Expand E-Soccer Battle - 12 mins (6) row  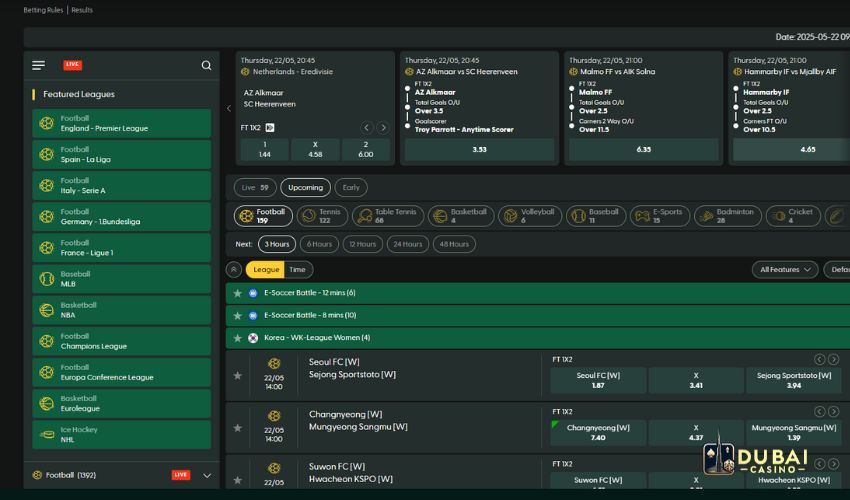tap(538, 293)
